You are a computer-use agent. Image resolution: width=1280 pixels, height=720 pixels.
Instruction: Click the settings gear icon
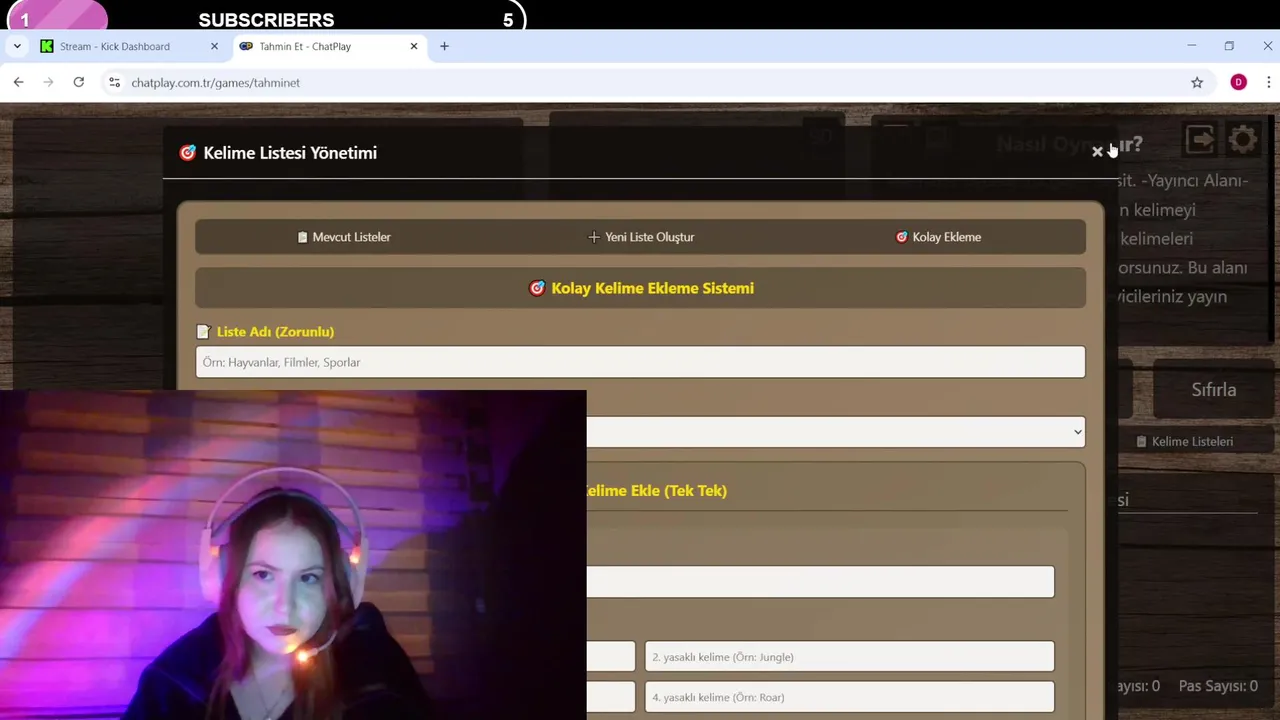pyautogui.click(x=1243, y=140)
